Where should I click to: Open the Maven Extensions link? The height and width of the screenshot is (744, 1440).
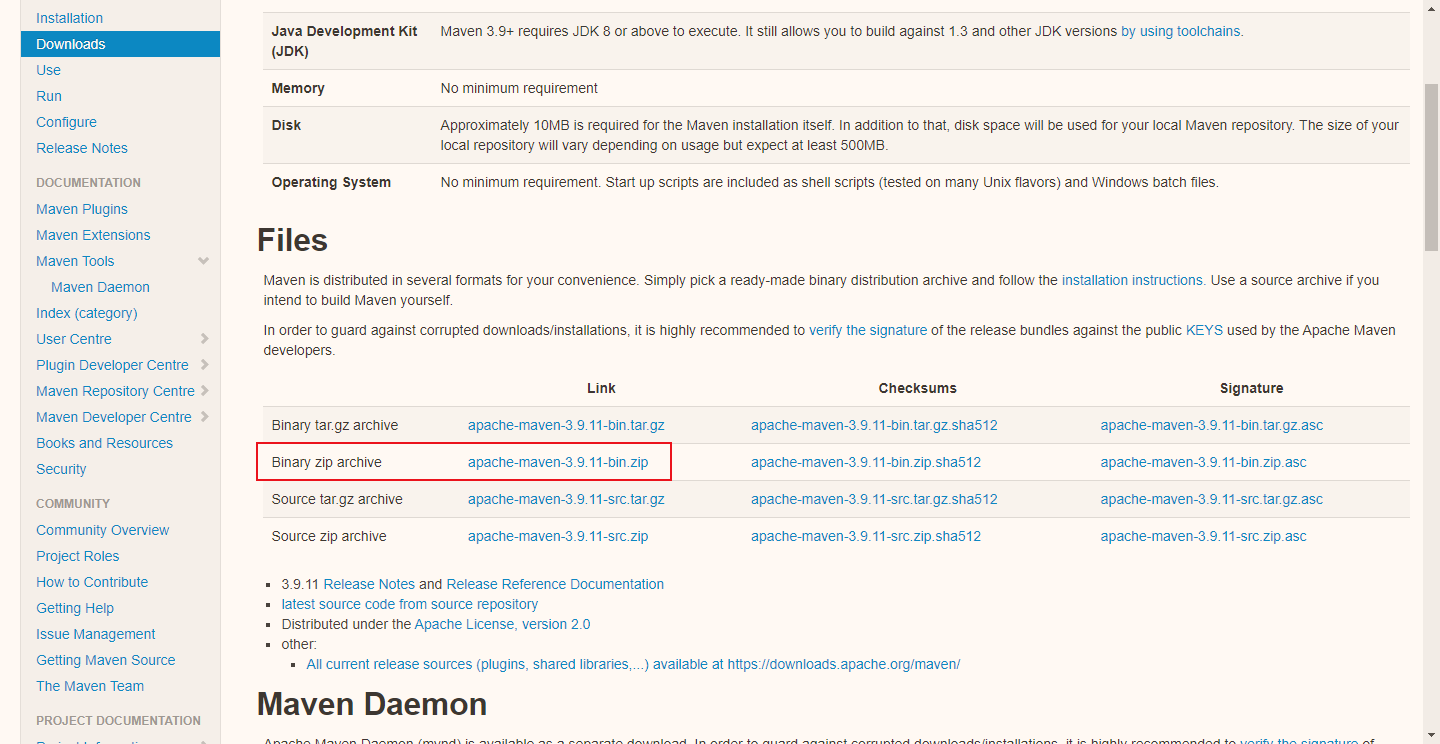[93, 235]
